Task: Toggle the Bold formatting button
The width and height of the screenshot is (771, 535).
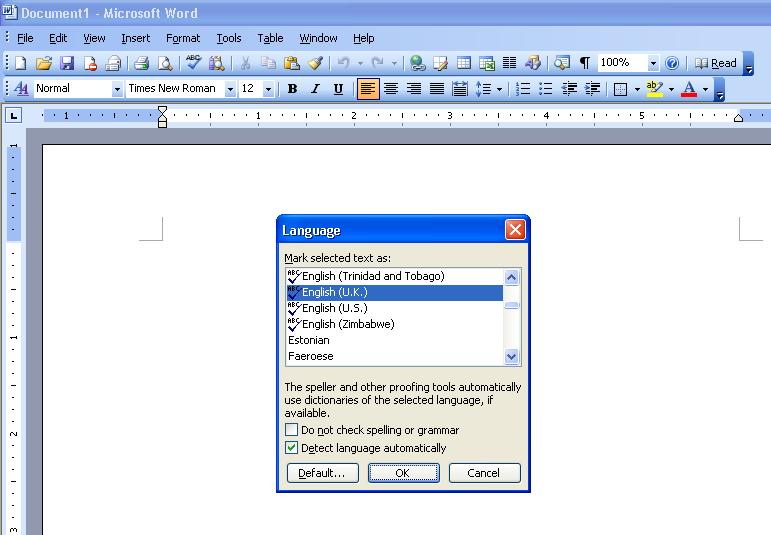Action: [x=292, y=89]
